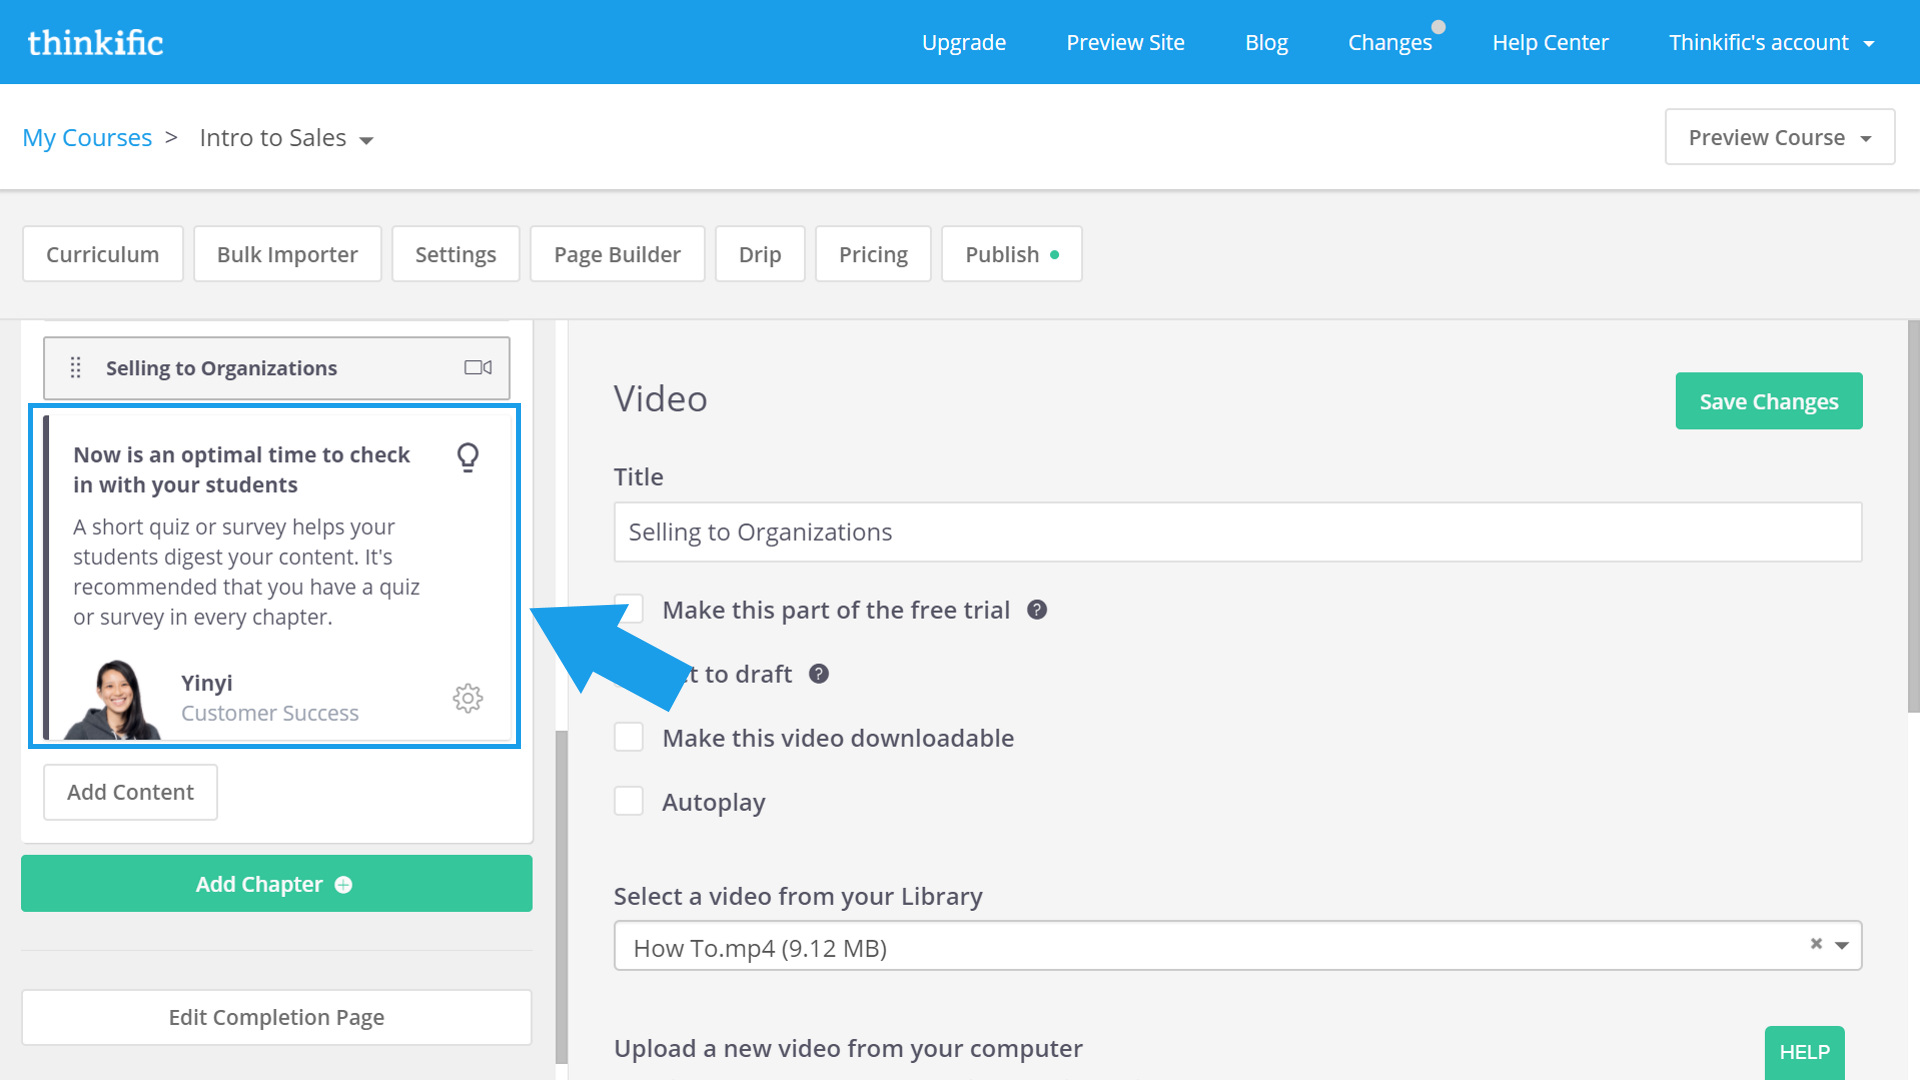This screenshot has height=1080, width=1920.
Task: Go to My Courses breadcrumb link
Action: (87, 137)
